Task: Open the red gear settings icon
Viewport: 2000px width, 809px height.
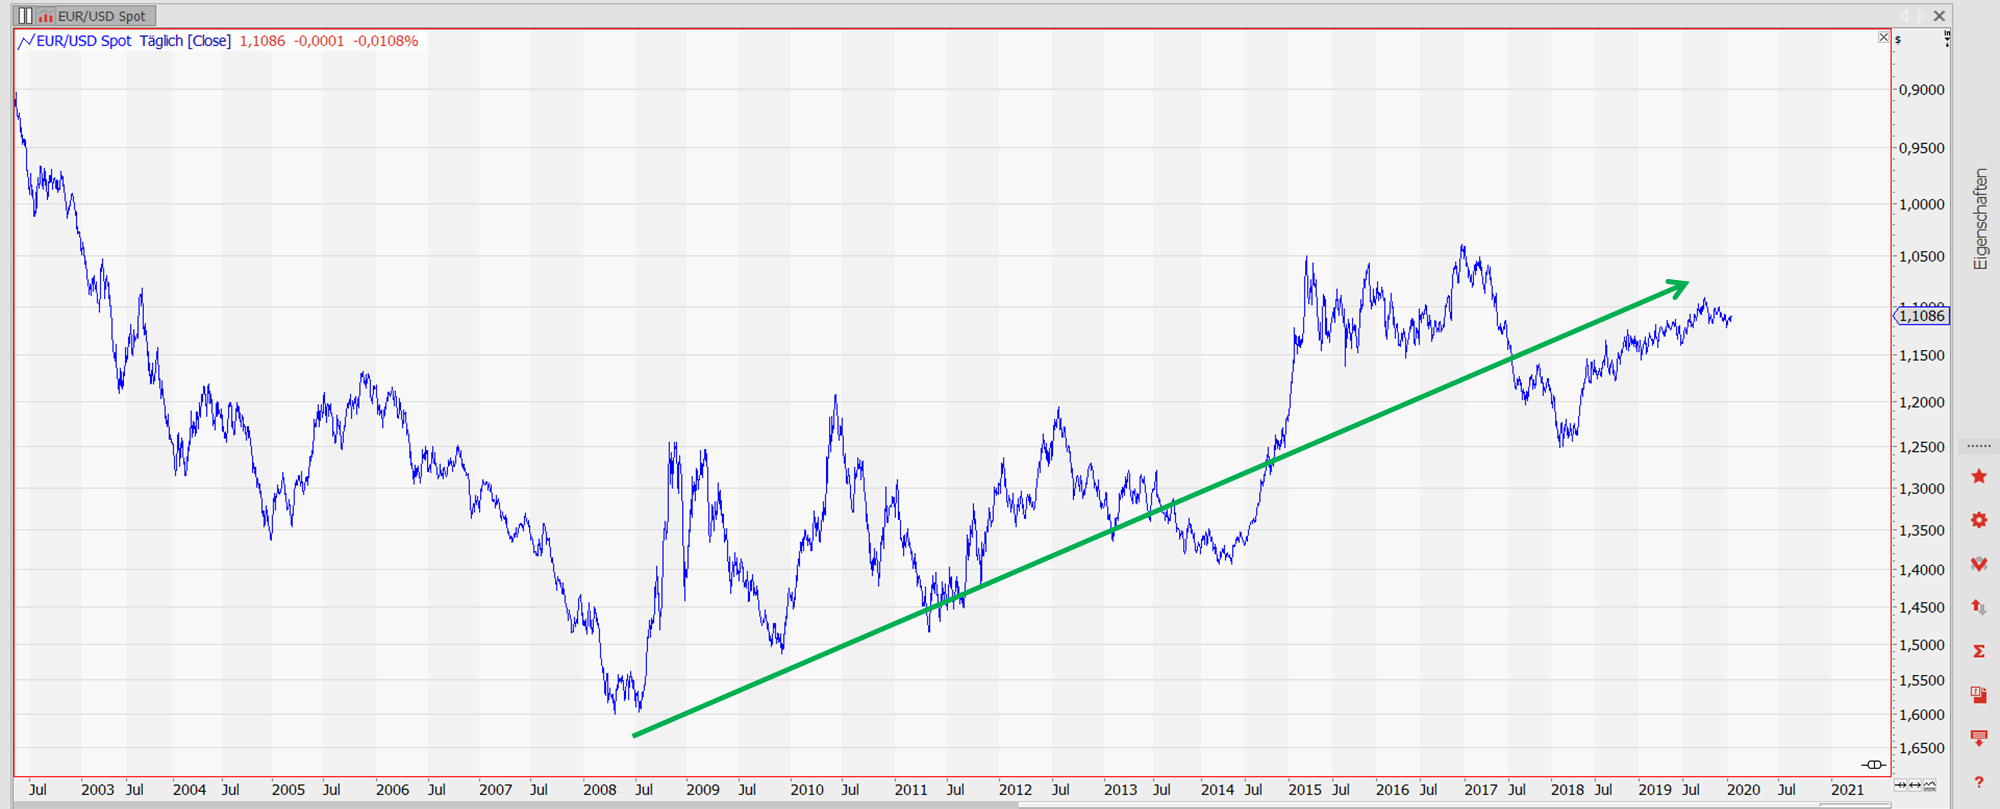Action: click(1978, 520)
